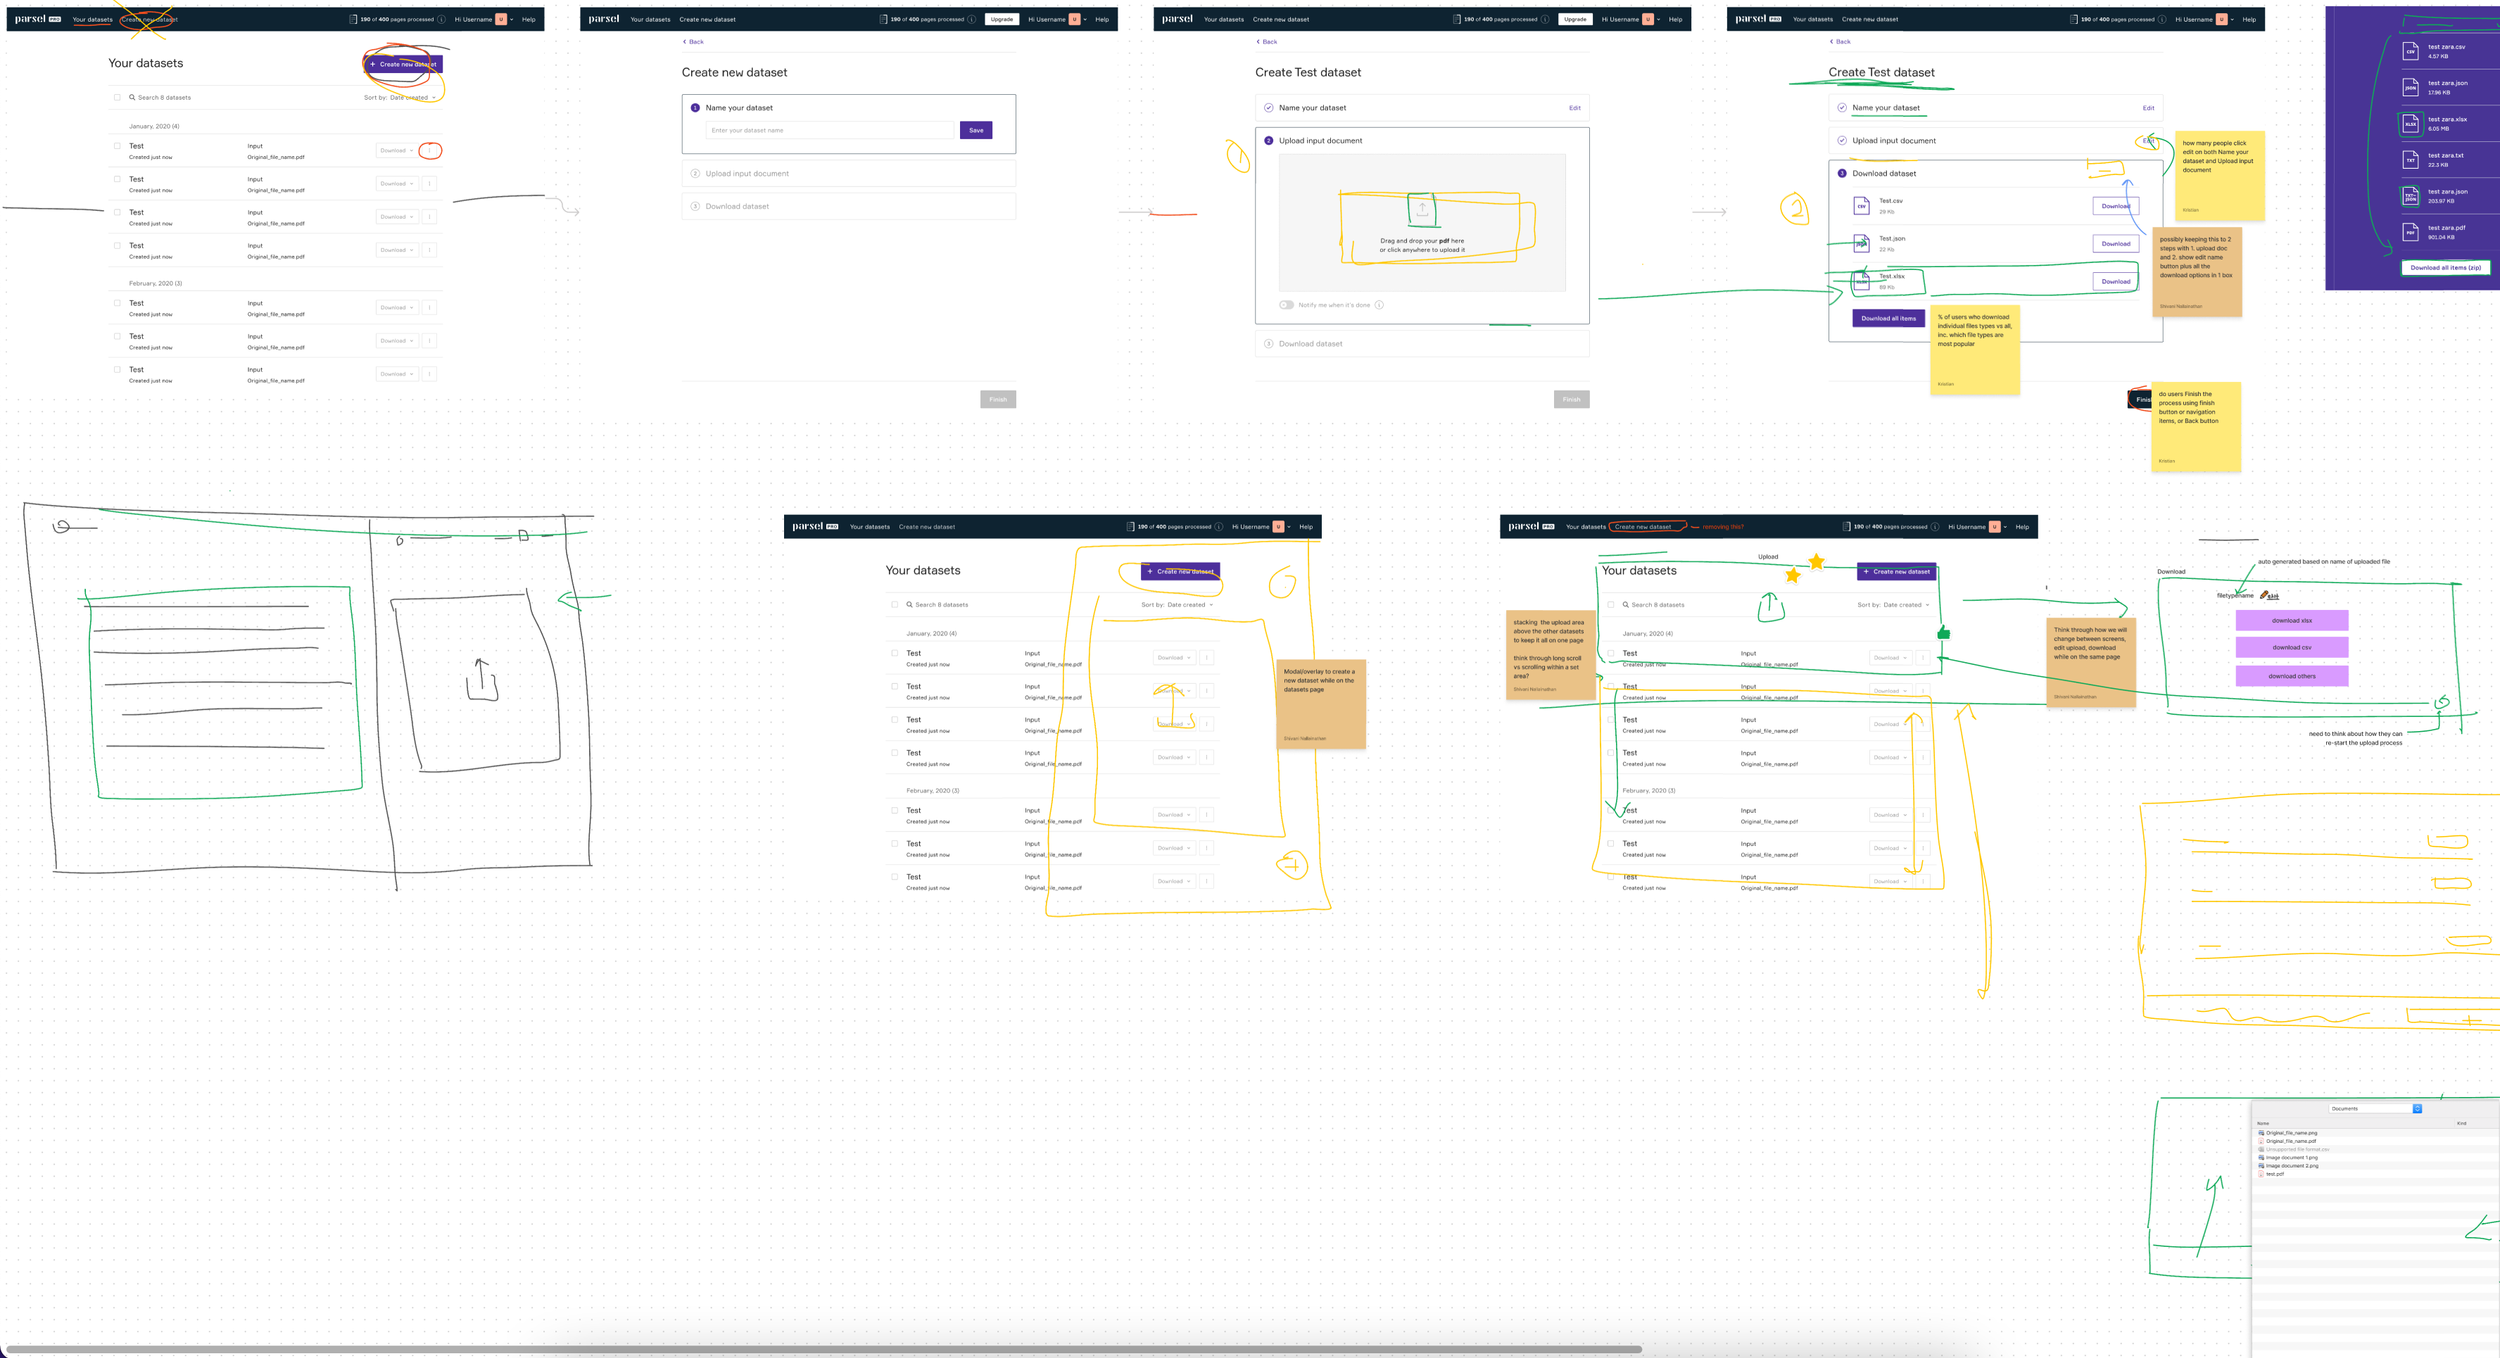This screenshot has height=1358, width=2500.
Task: Select Your datasets nav in download-step mockup
Action: [x=1812, y=19]
